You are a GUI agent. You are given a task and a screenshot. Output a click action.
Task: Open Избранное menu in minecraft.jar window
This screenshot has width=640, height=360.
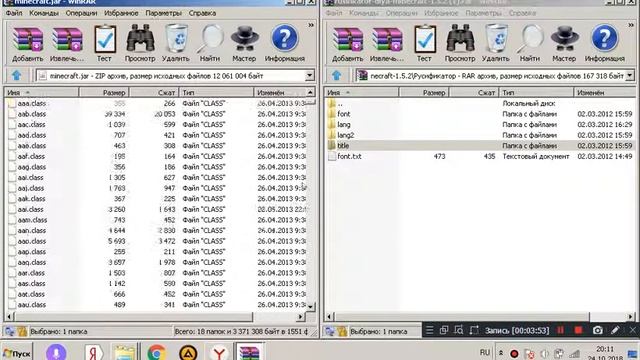121,13
